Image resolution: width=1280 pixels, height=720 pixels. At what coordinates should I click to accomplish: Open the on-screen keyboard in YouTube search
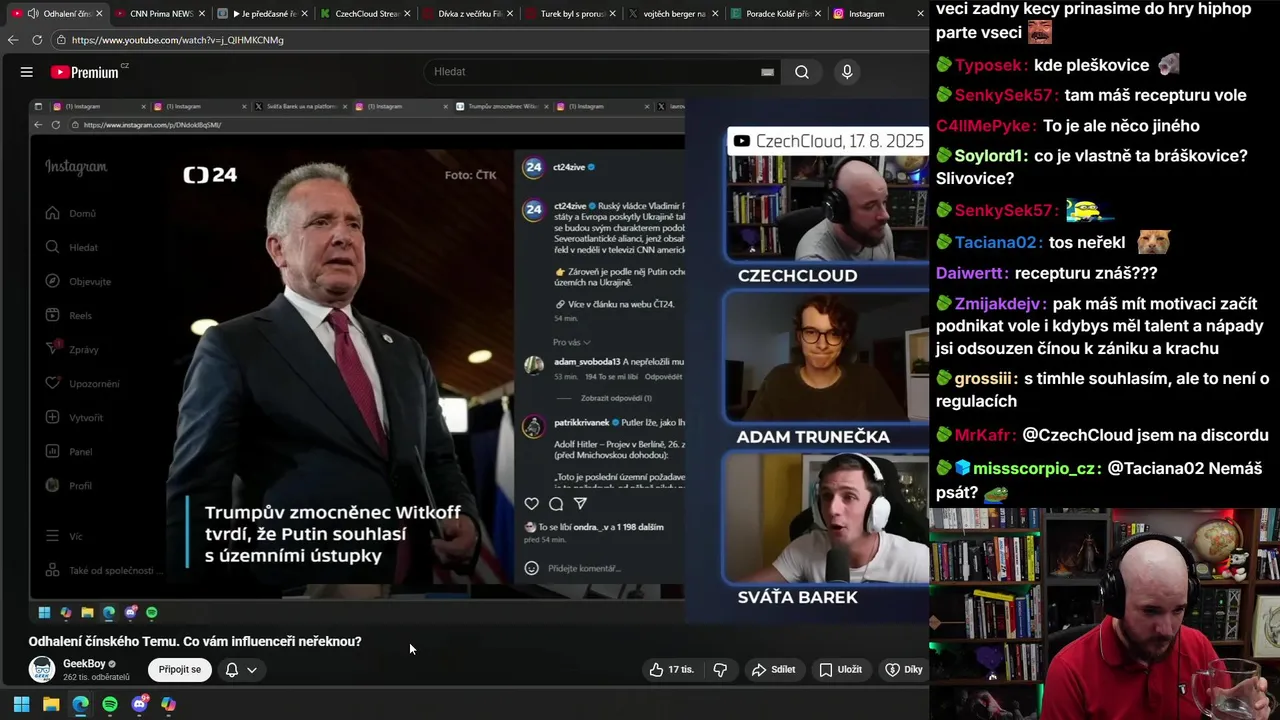point(767,72)
